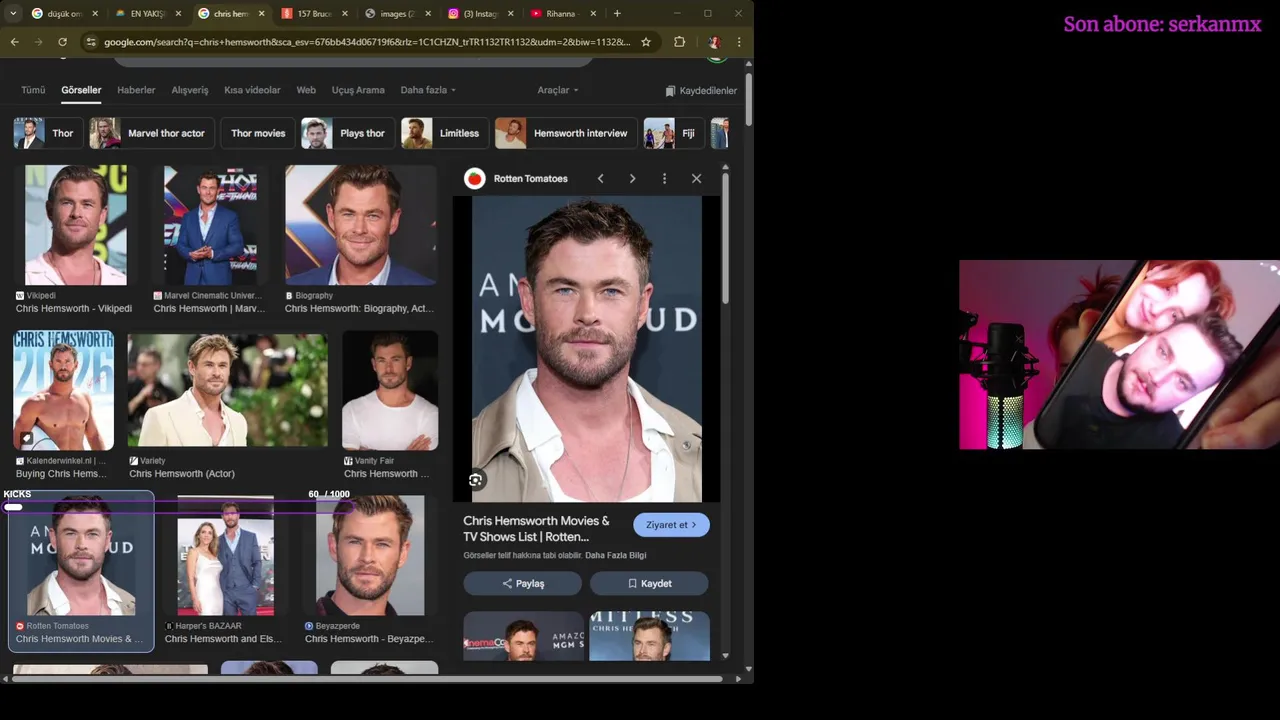Click the large Chris Hemsworth preview image
Viewport: 1280px width, 720px height.
[586, 349]
